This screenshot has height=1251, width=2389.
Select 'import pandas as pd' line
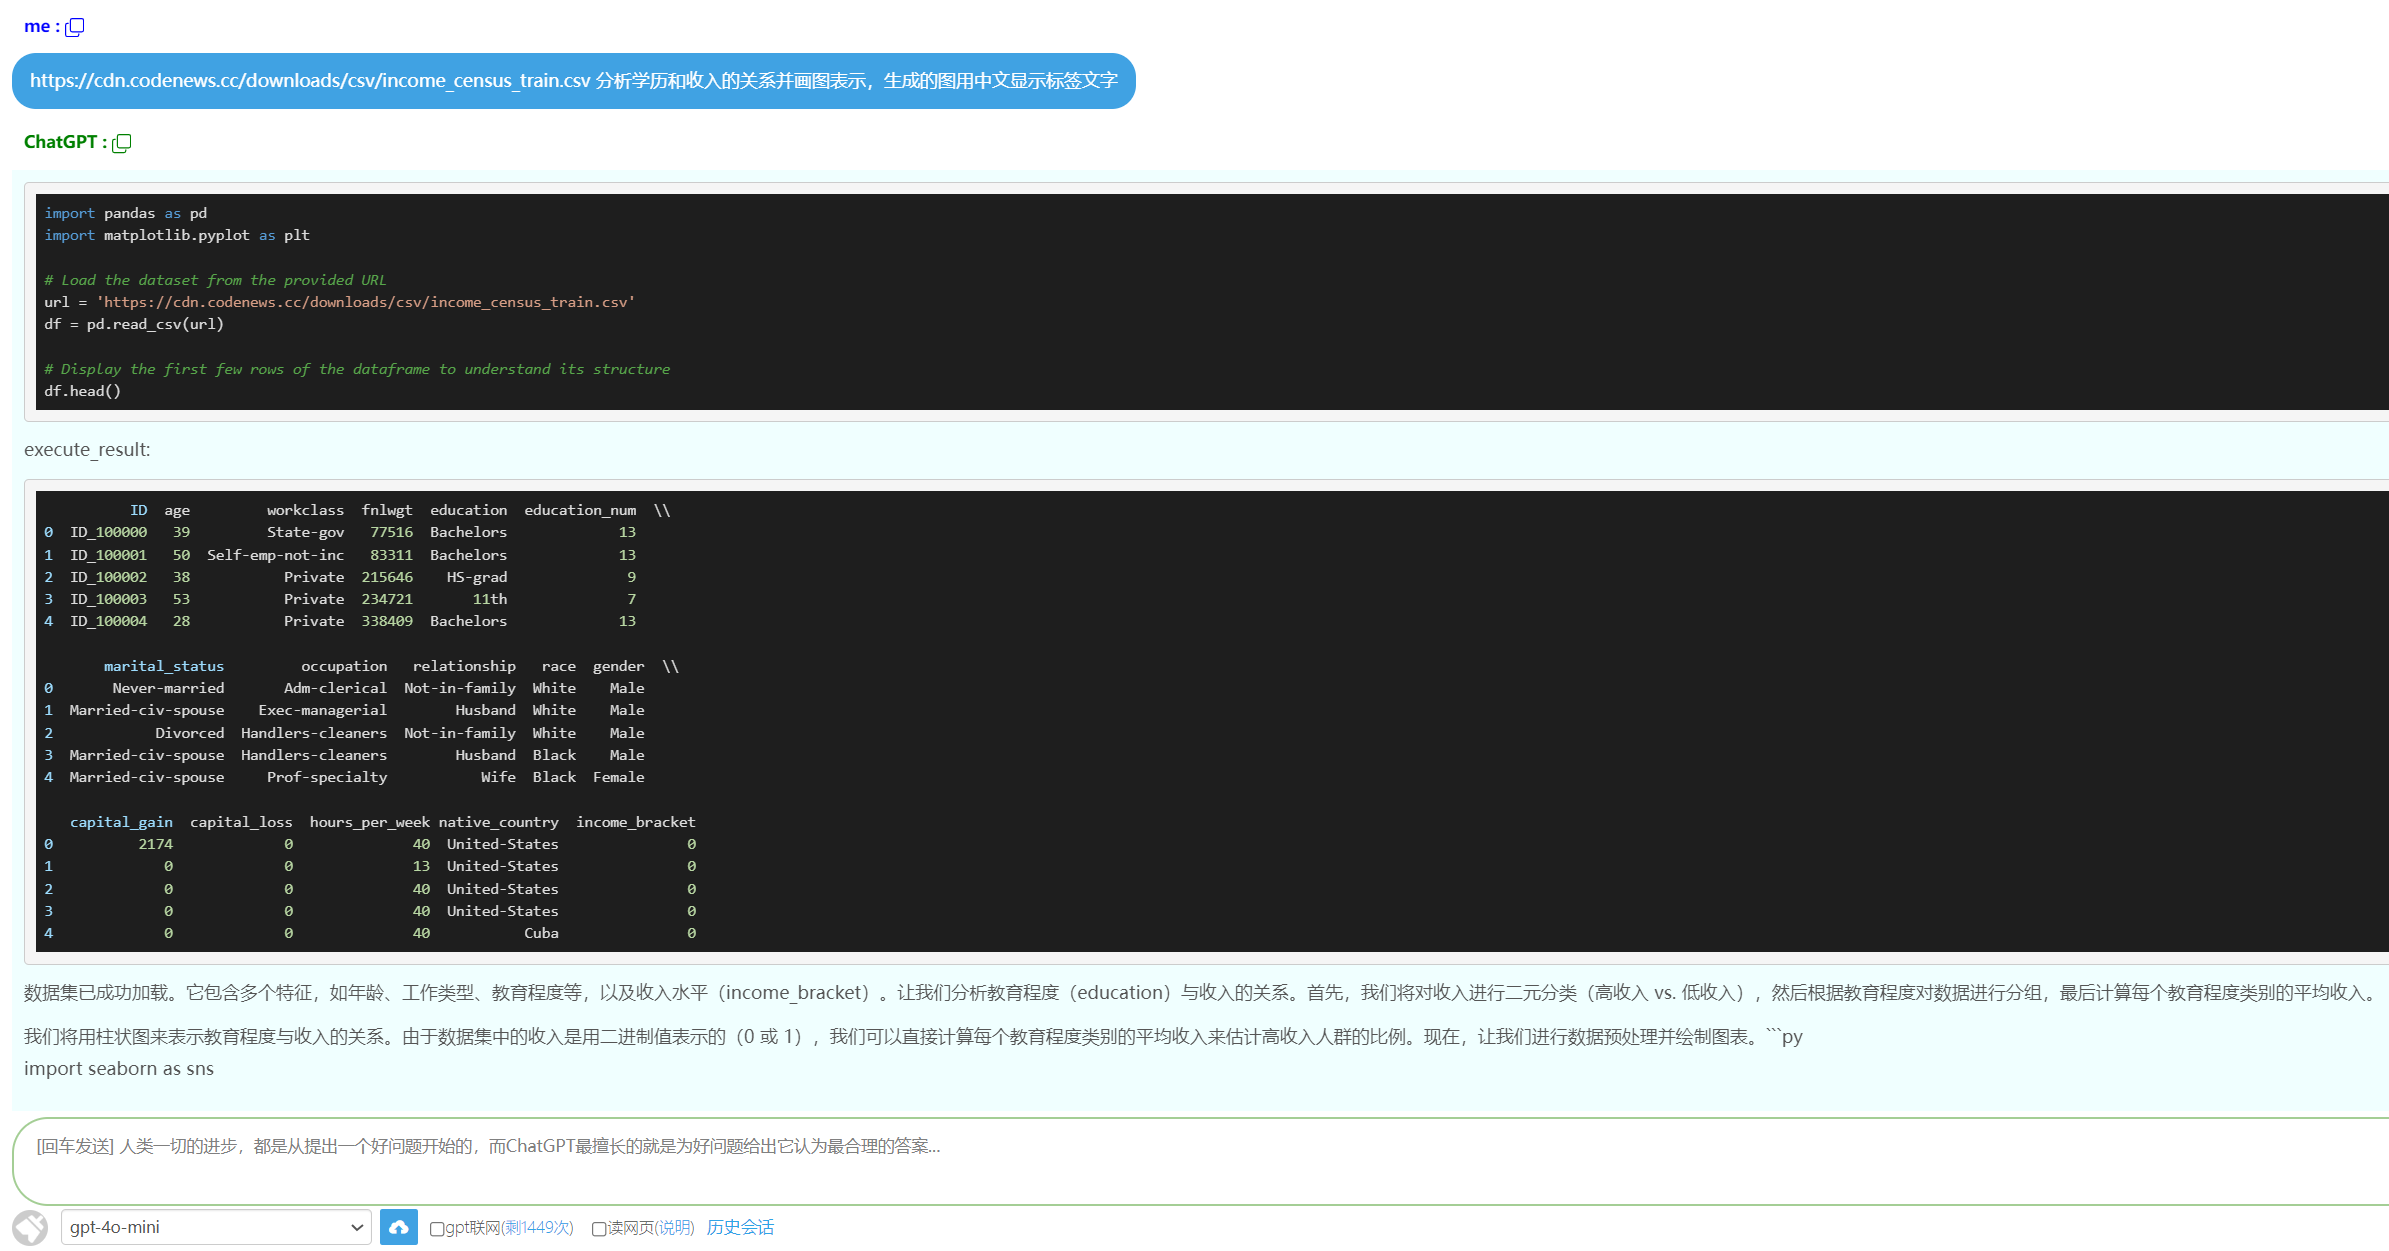[x=126, y=213]
